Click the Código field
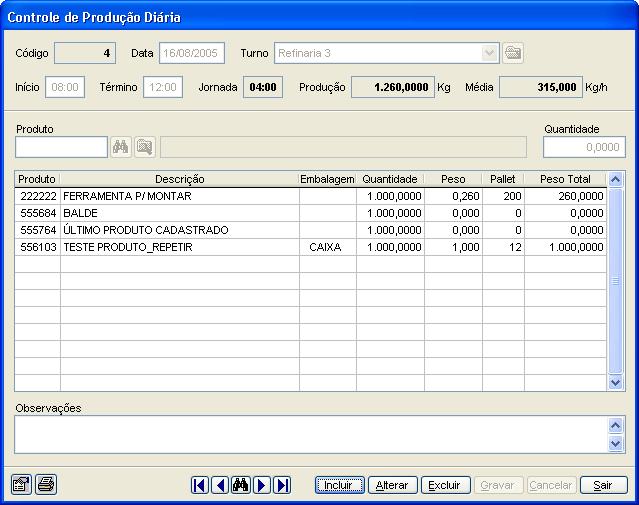Screen dimensions: 639x505 pos(85,53)
